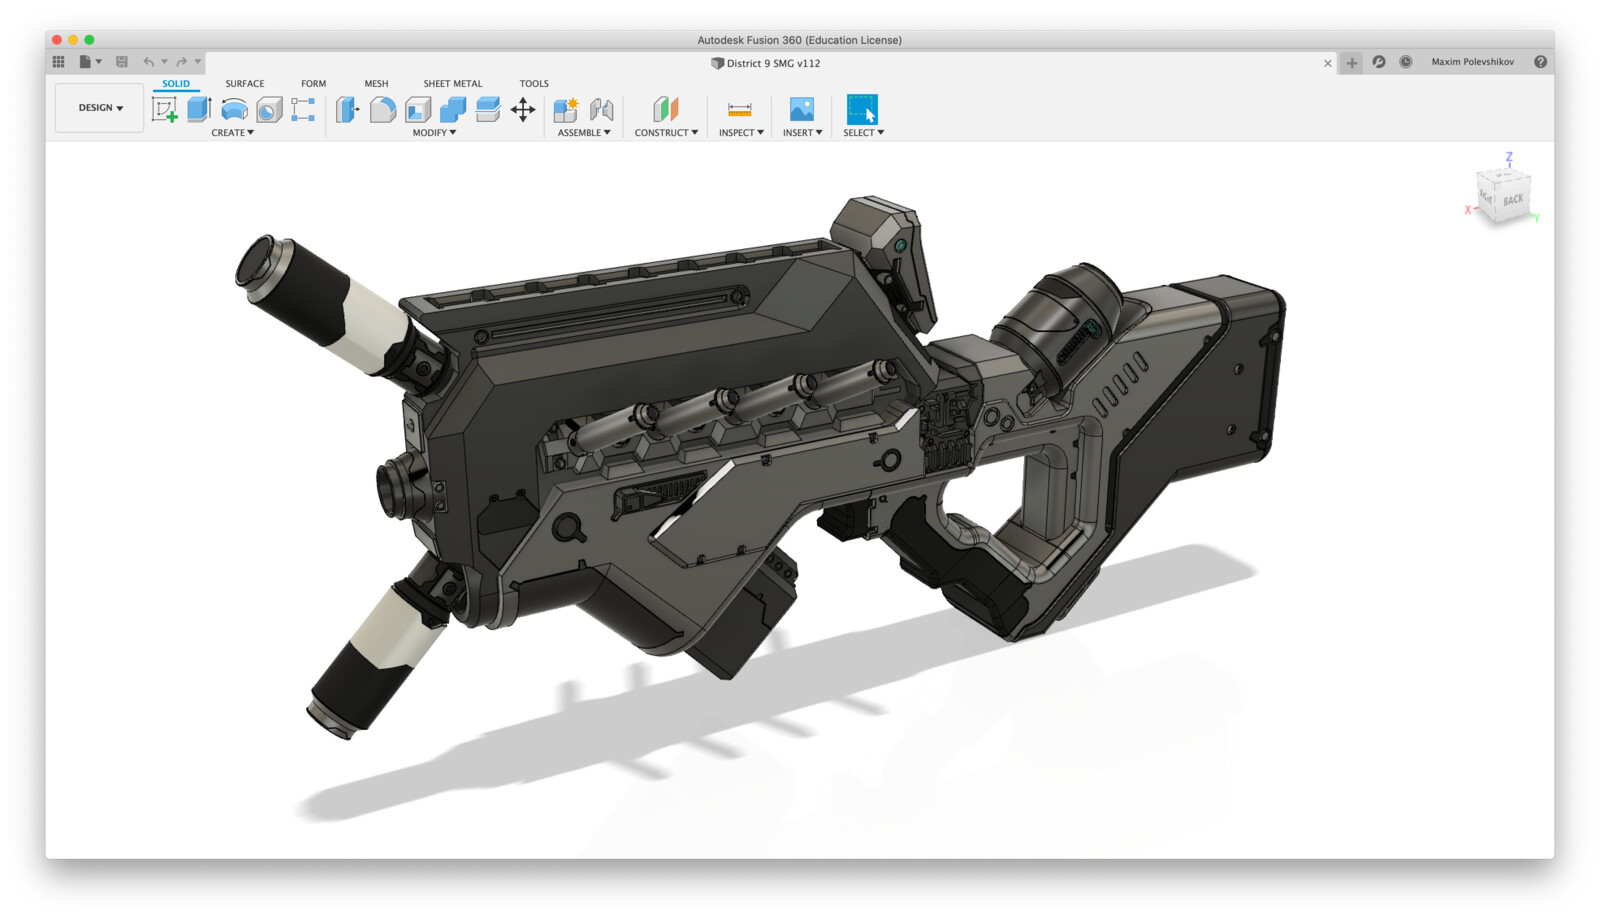The height and width of the screenshot is (919, 1600).
Task: Select the Combine tool
Action: tap(453, 109)
